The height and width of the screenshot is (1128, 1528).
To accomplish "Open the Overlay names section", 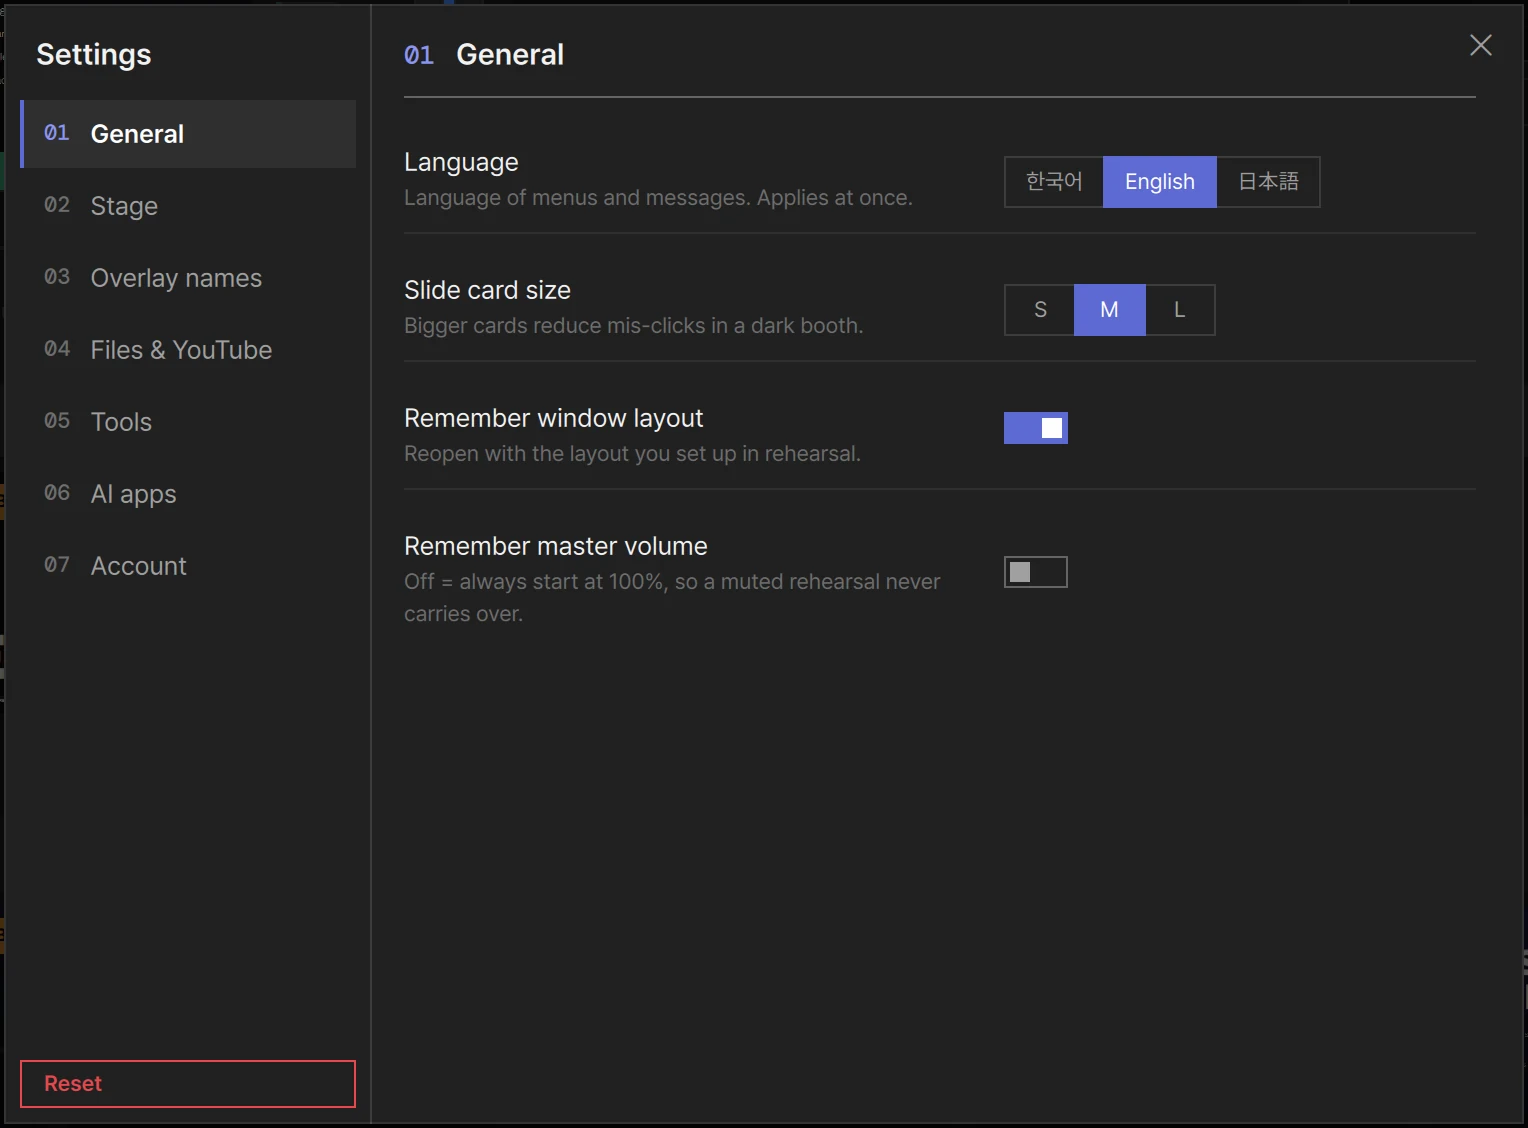I will pyautogui.click(x=188, y=278).
